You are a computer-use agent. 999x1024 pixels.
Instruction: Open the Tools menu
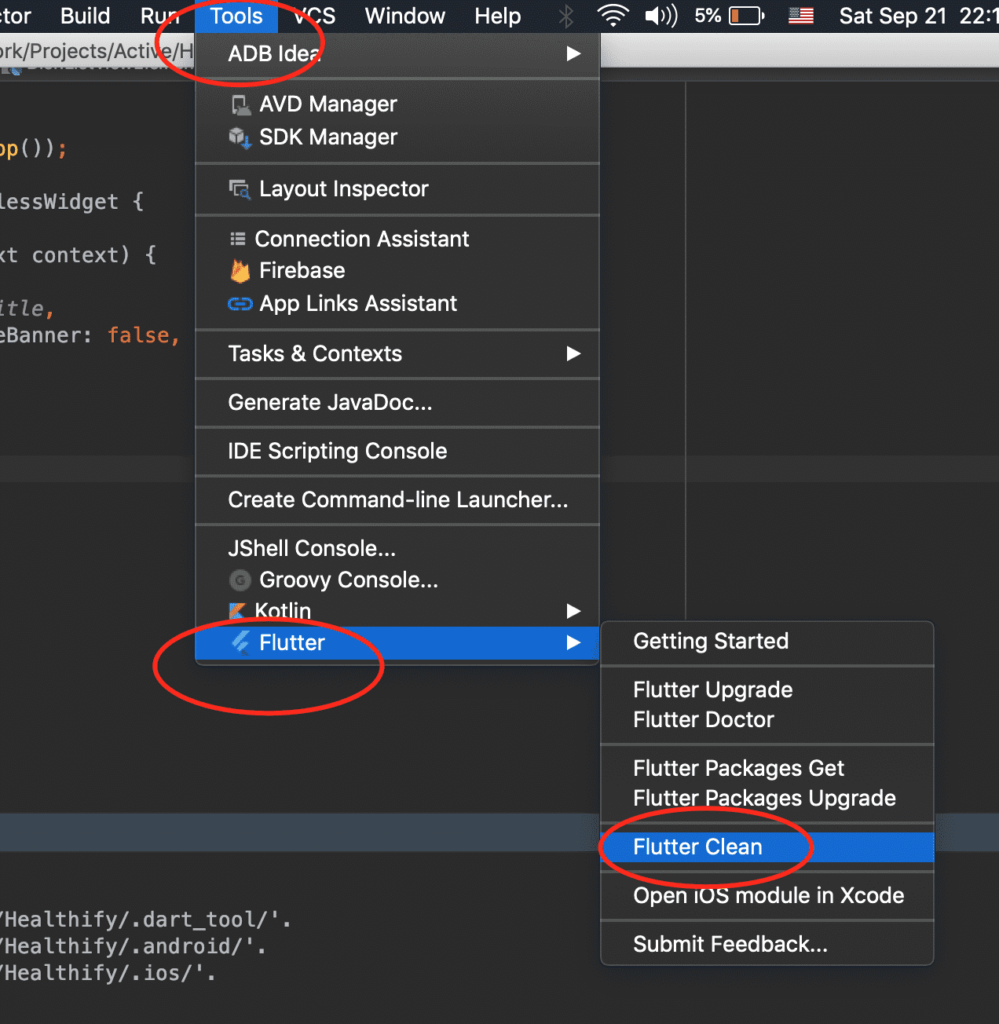pyautogui.click(x=236, y=16)
